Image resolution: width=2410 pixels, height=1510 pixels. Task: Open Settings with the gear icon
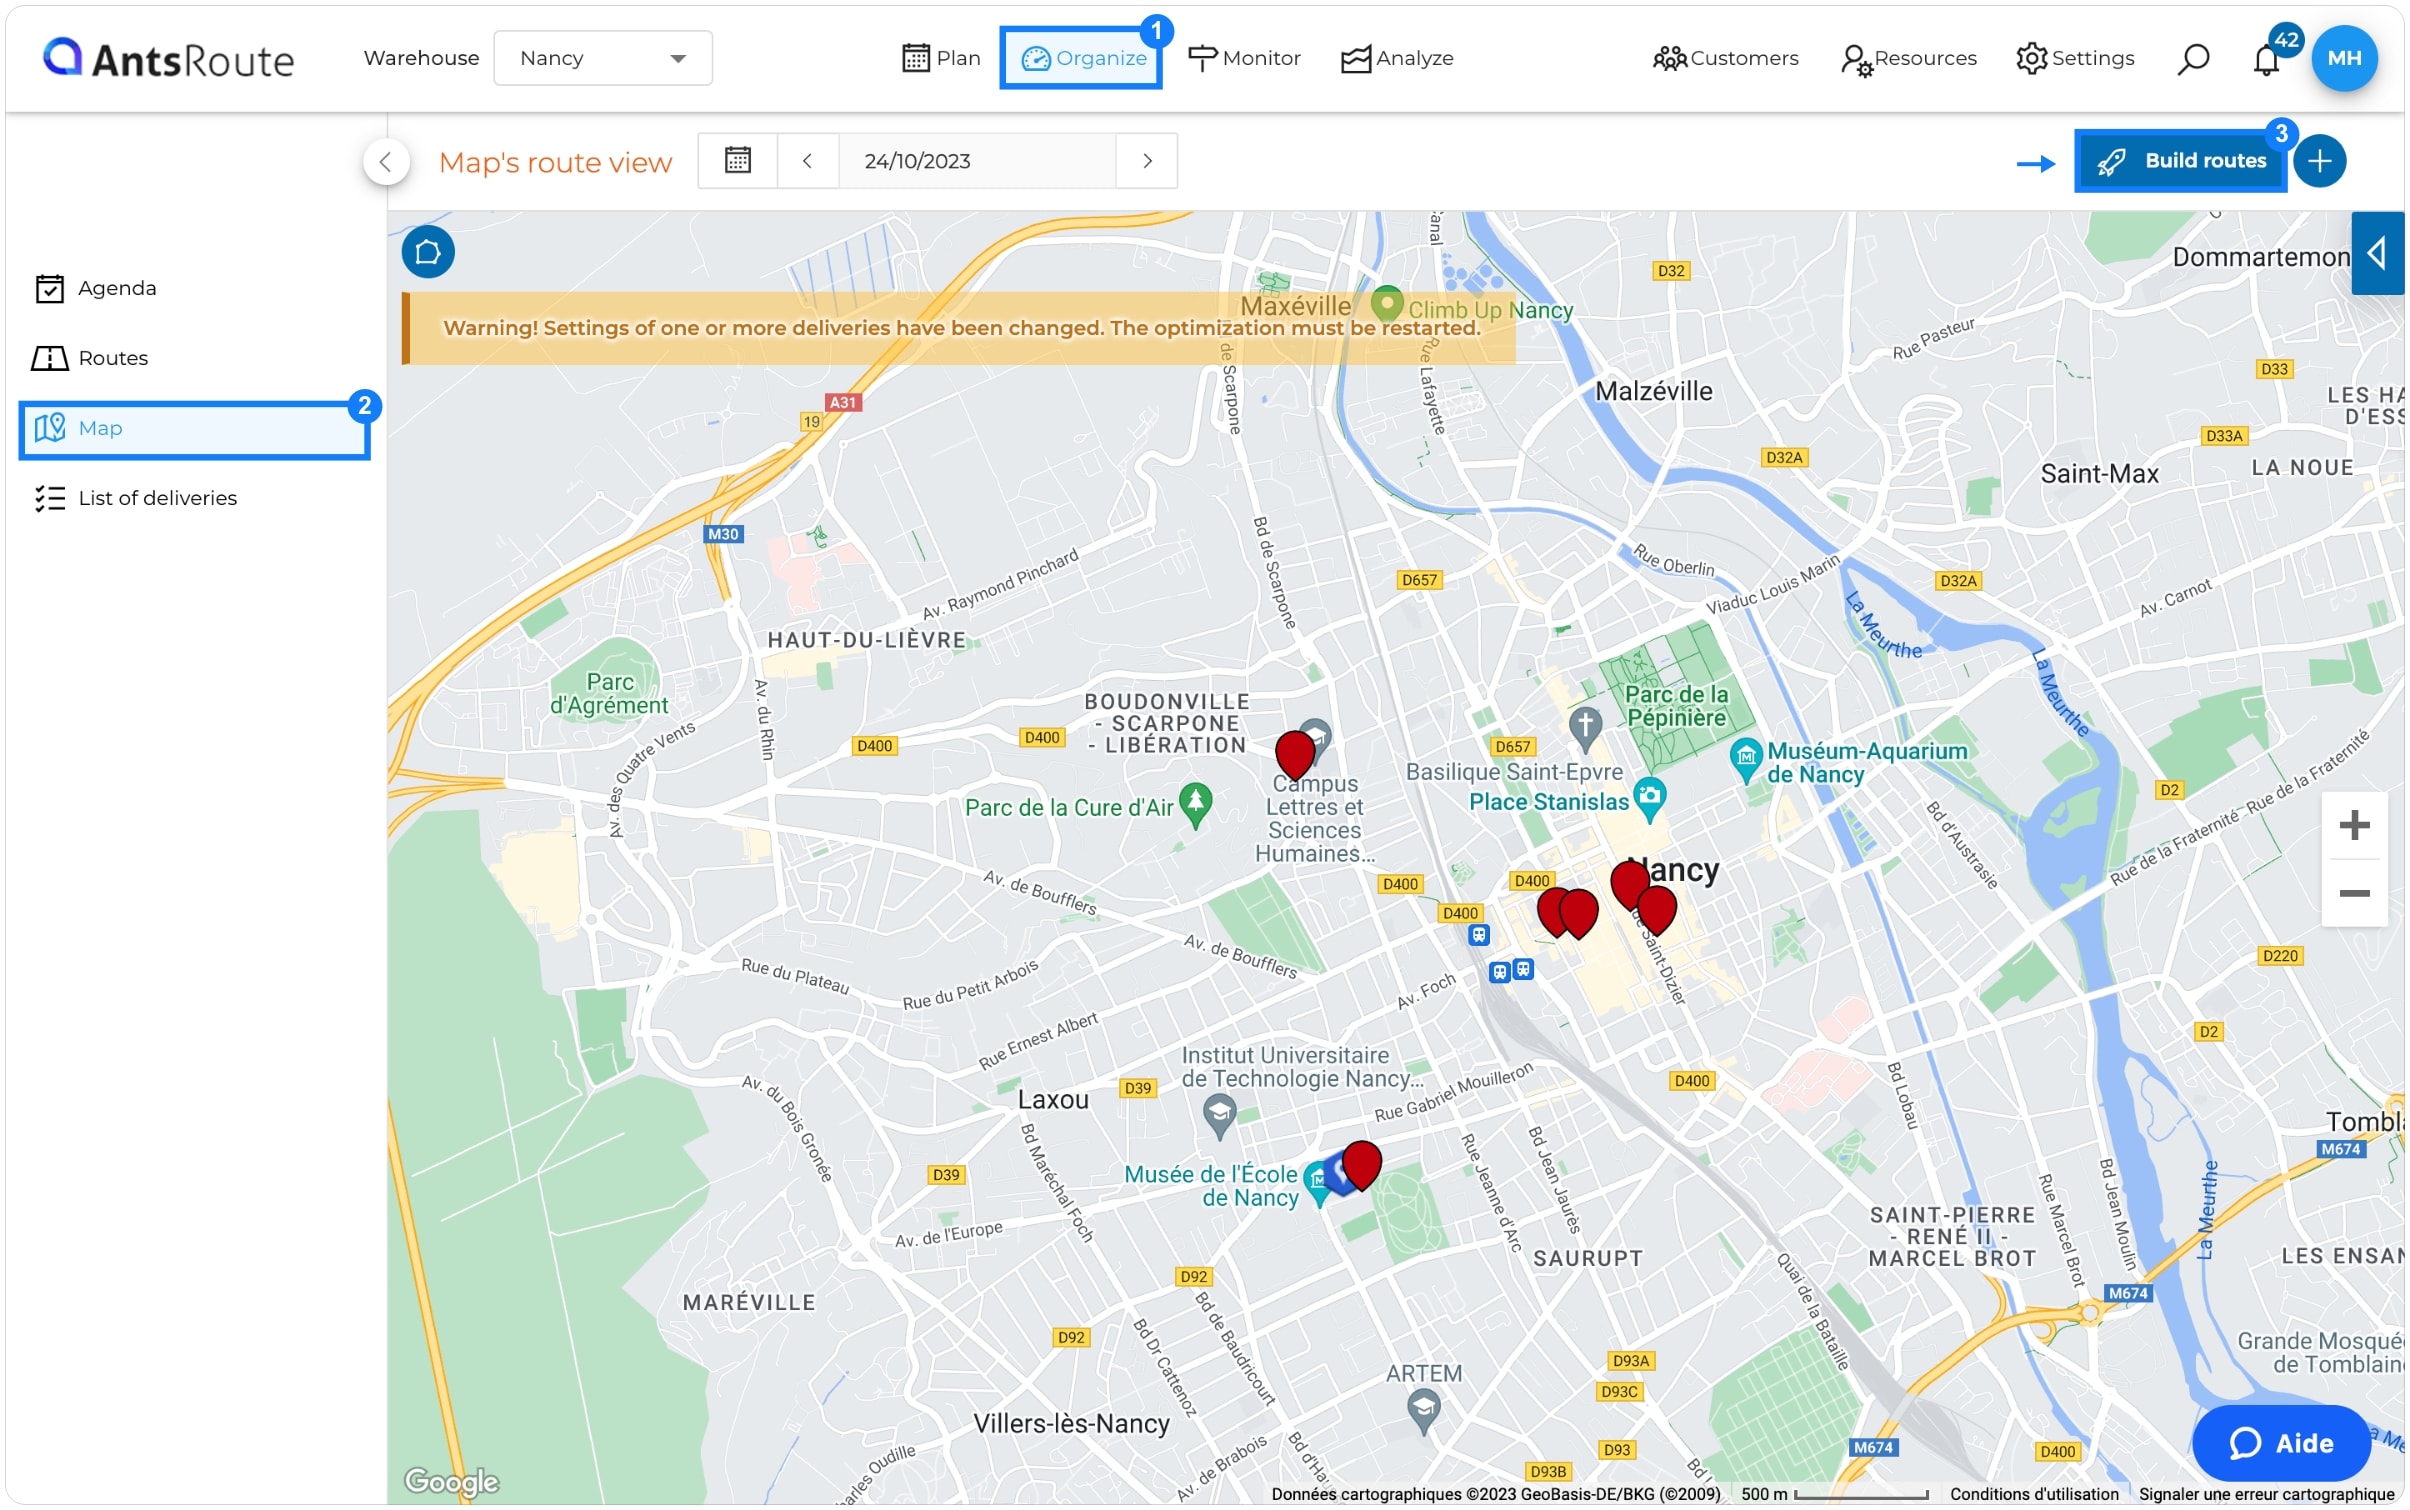coord(2075,58)
